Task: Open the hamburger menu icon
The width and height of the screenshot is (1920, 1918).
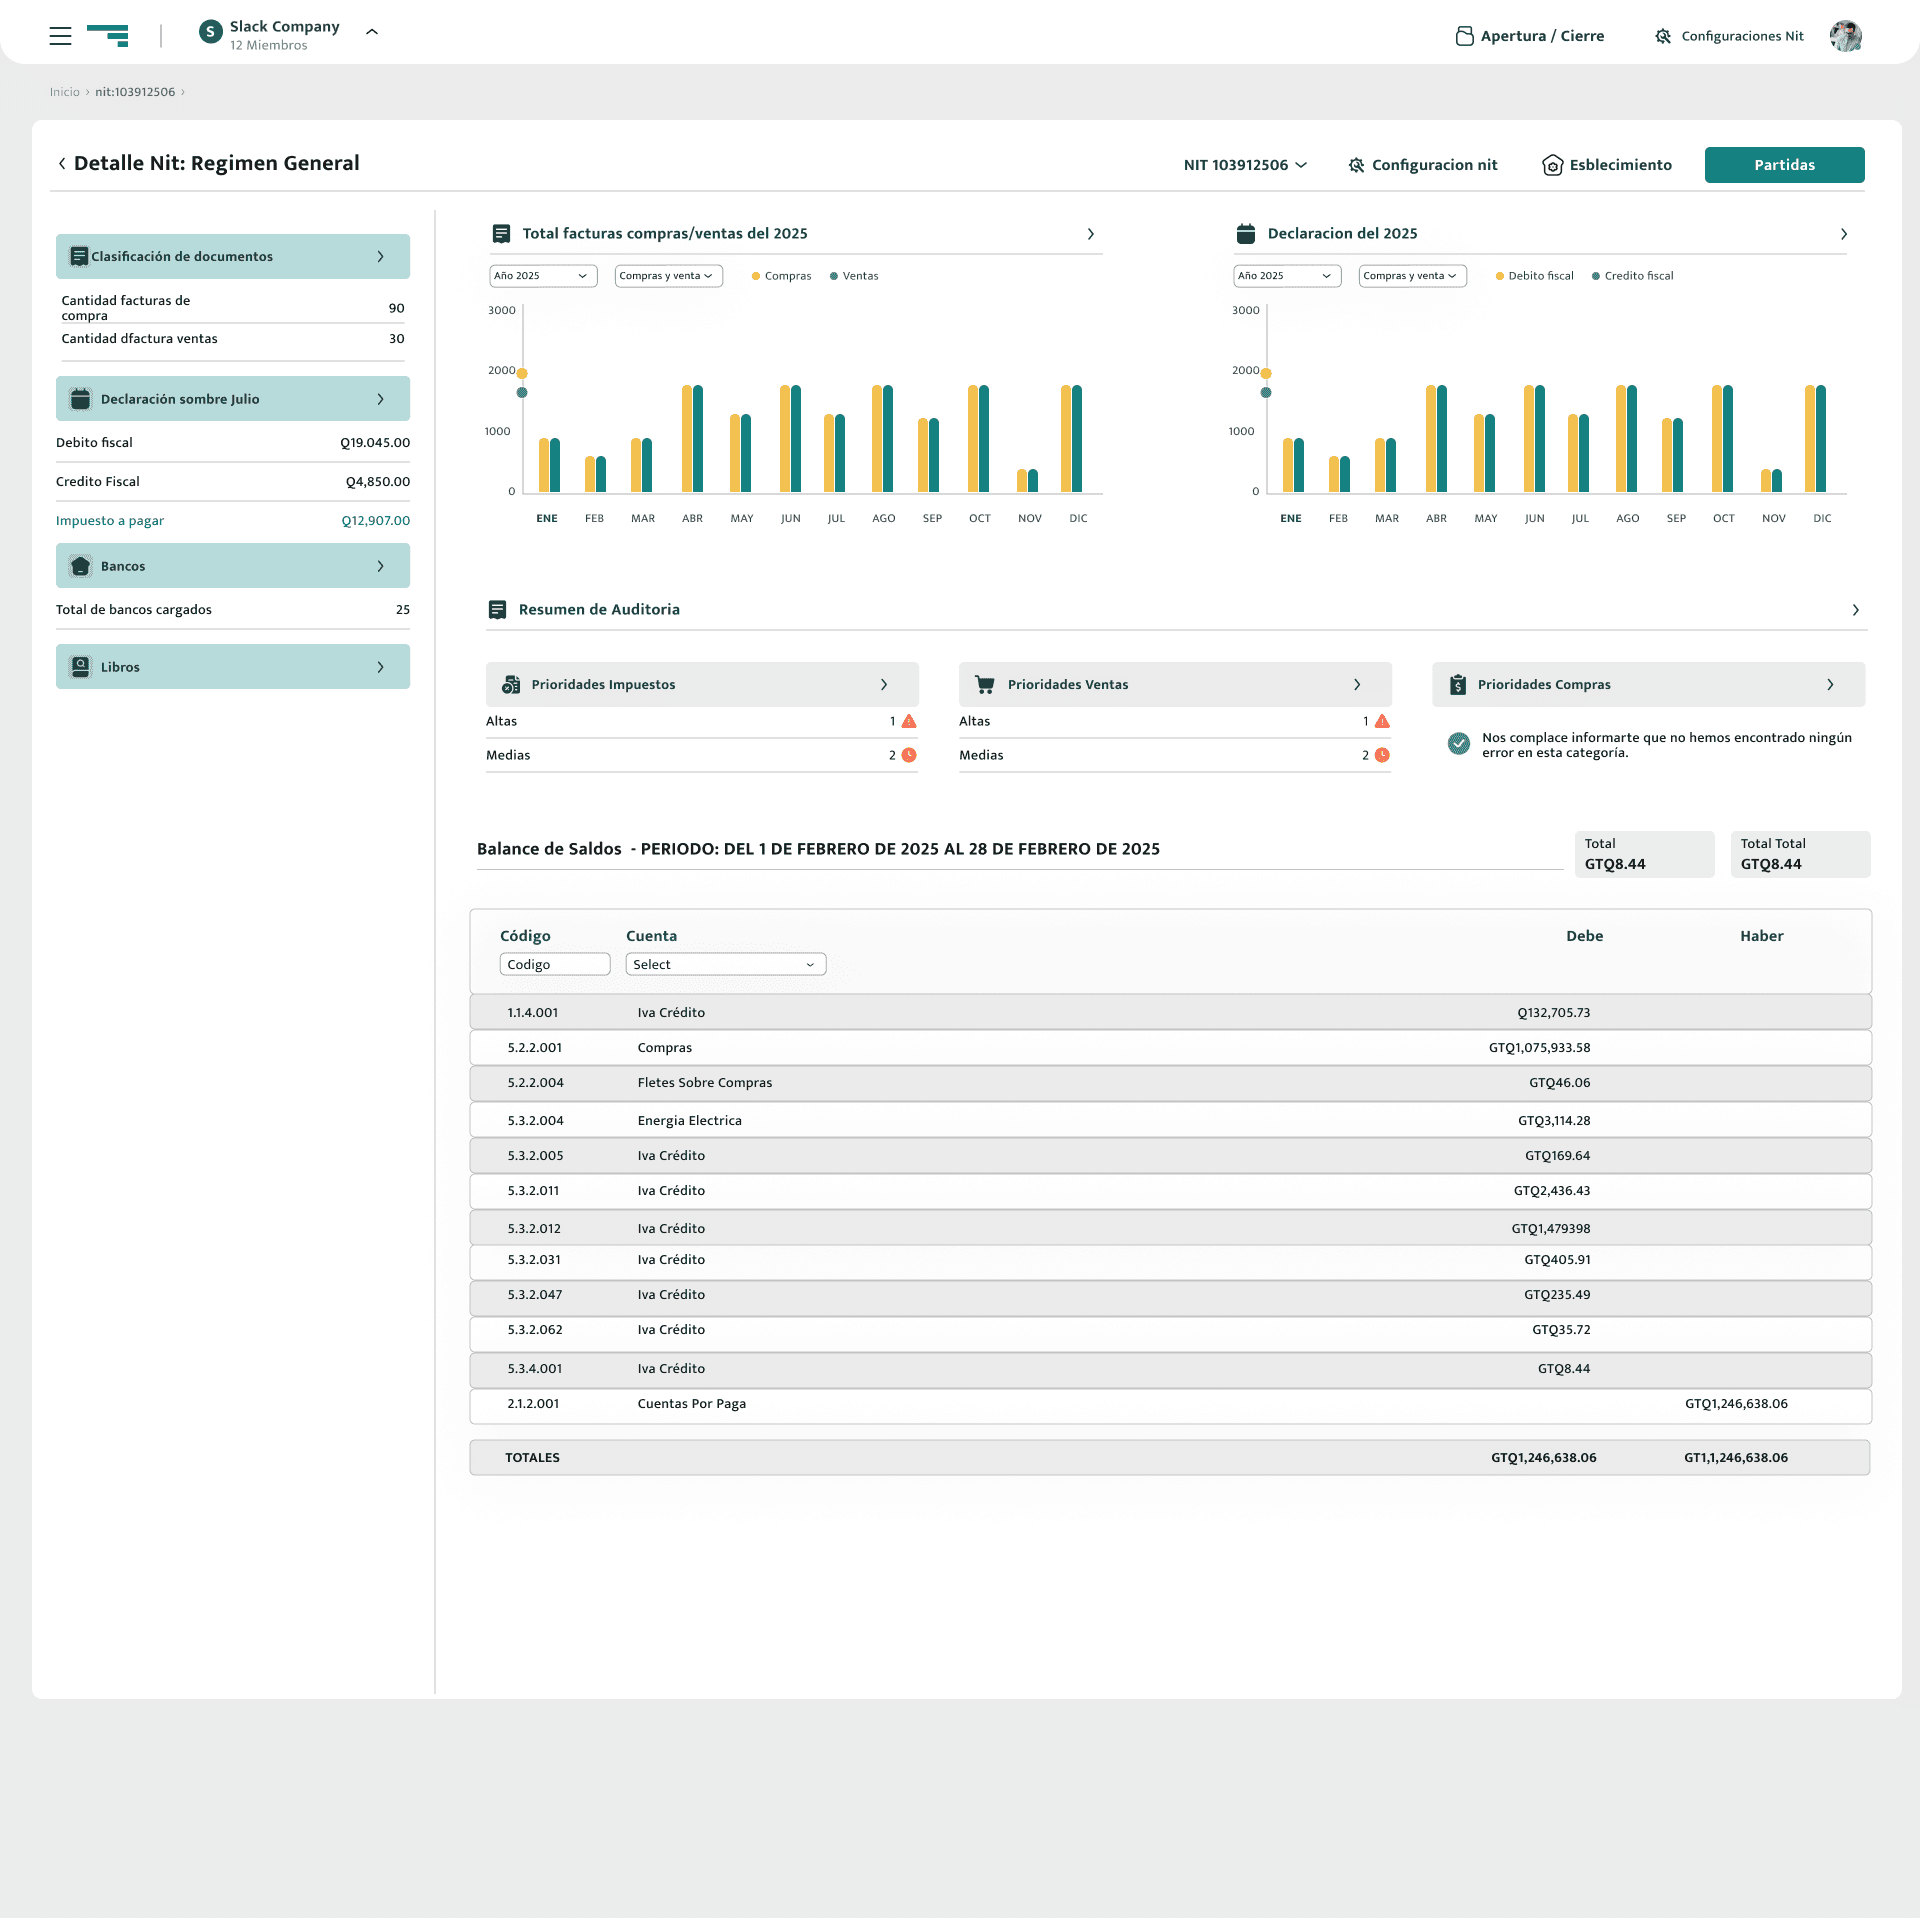Action: 60,36
